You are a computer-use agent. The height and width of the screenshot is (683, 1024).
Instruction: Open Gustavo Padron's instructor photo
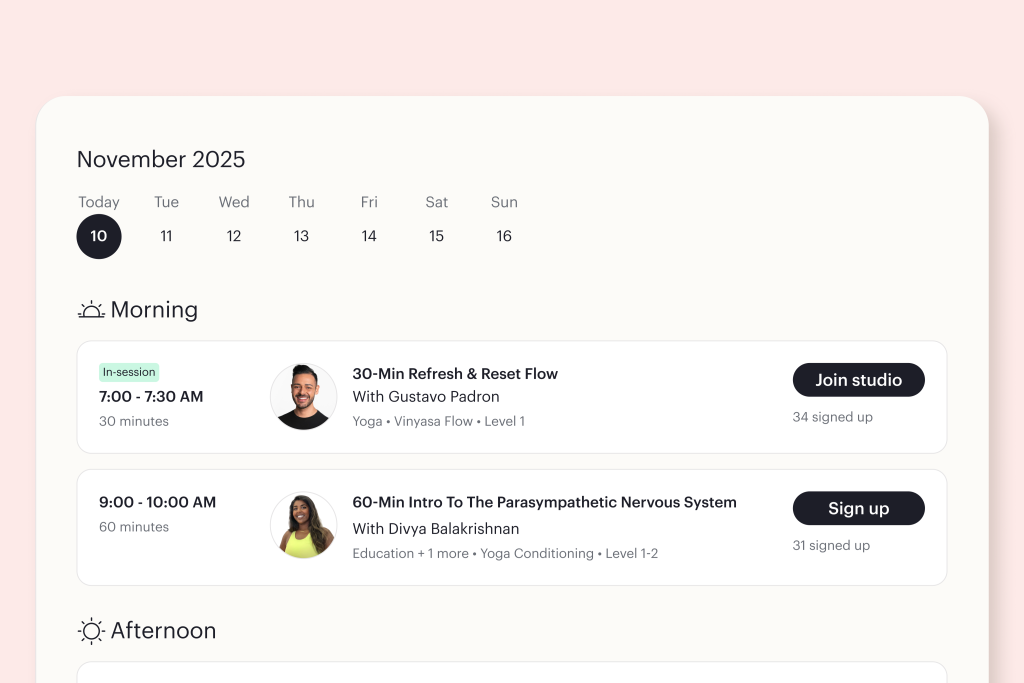pos(303,397)
